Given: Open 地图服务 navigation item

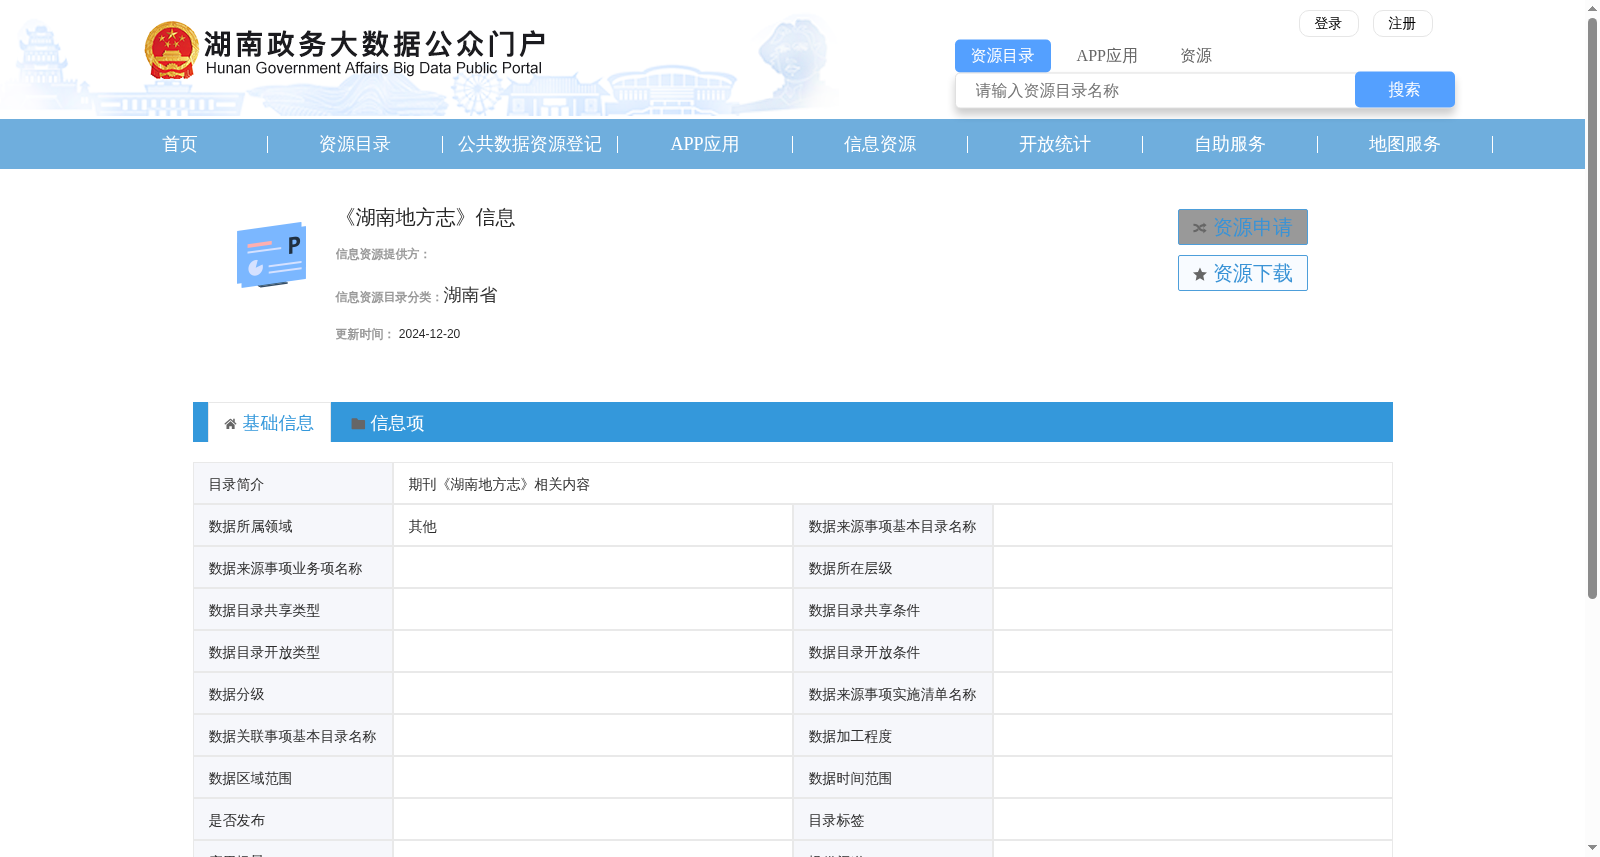Looking at the screenshot, I should [x=1405, y=144].
